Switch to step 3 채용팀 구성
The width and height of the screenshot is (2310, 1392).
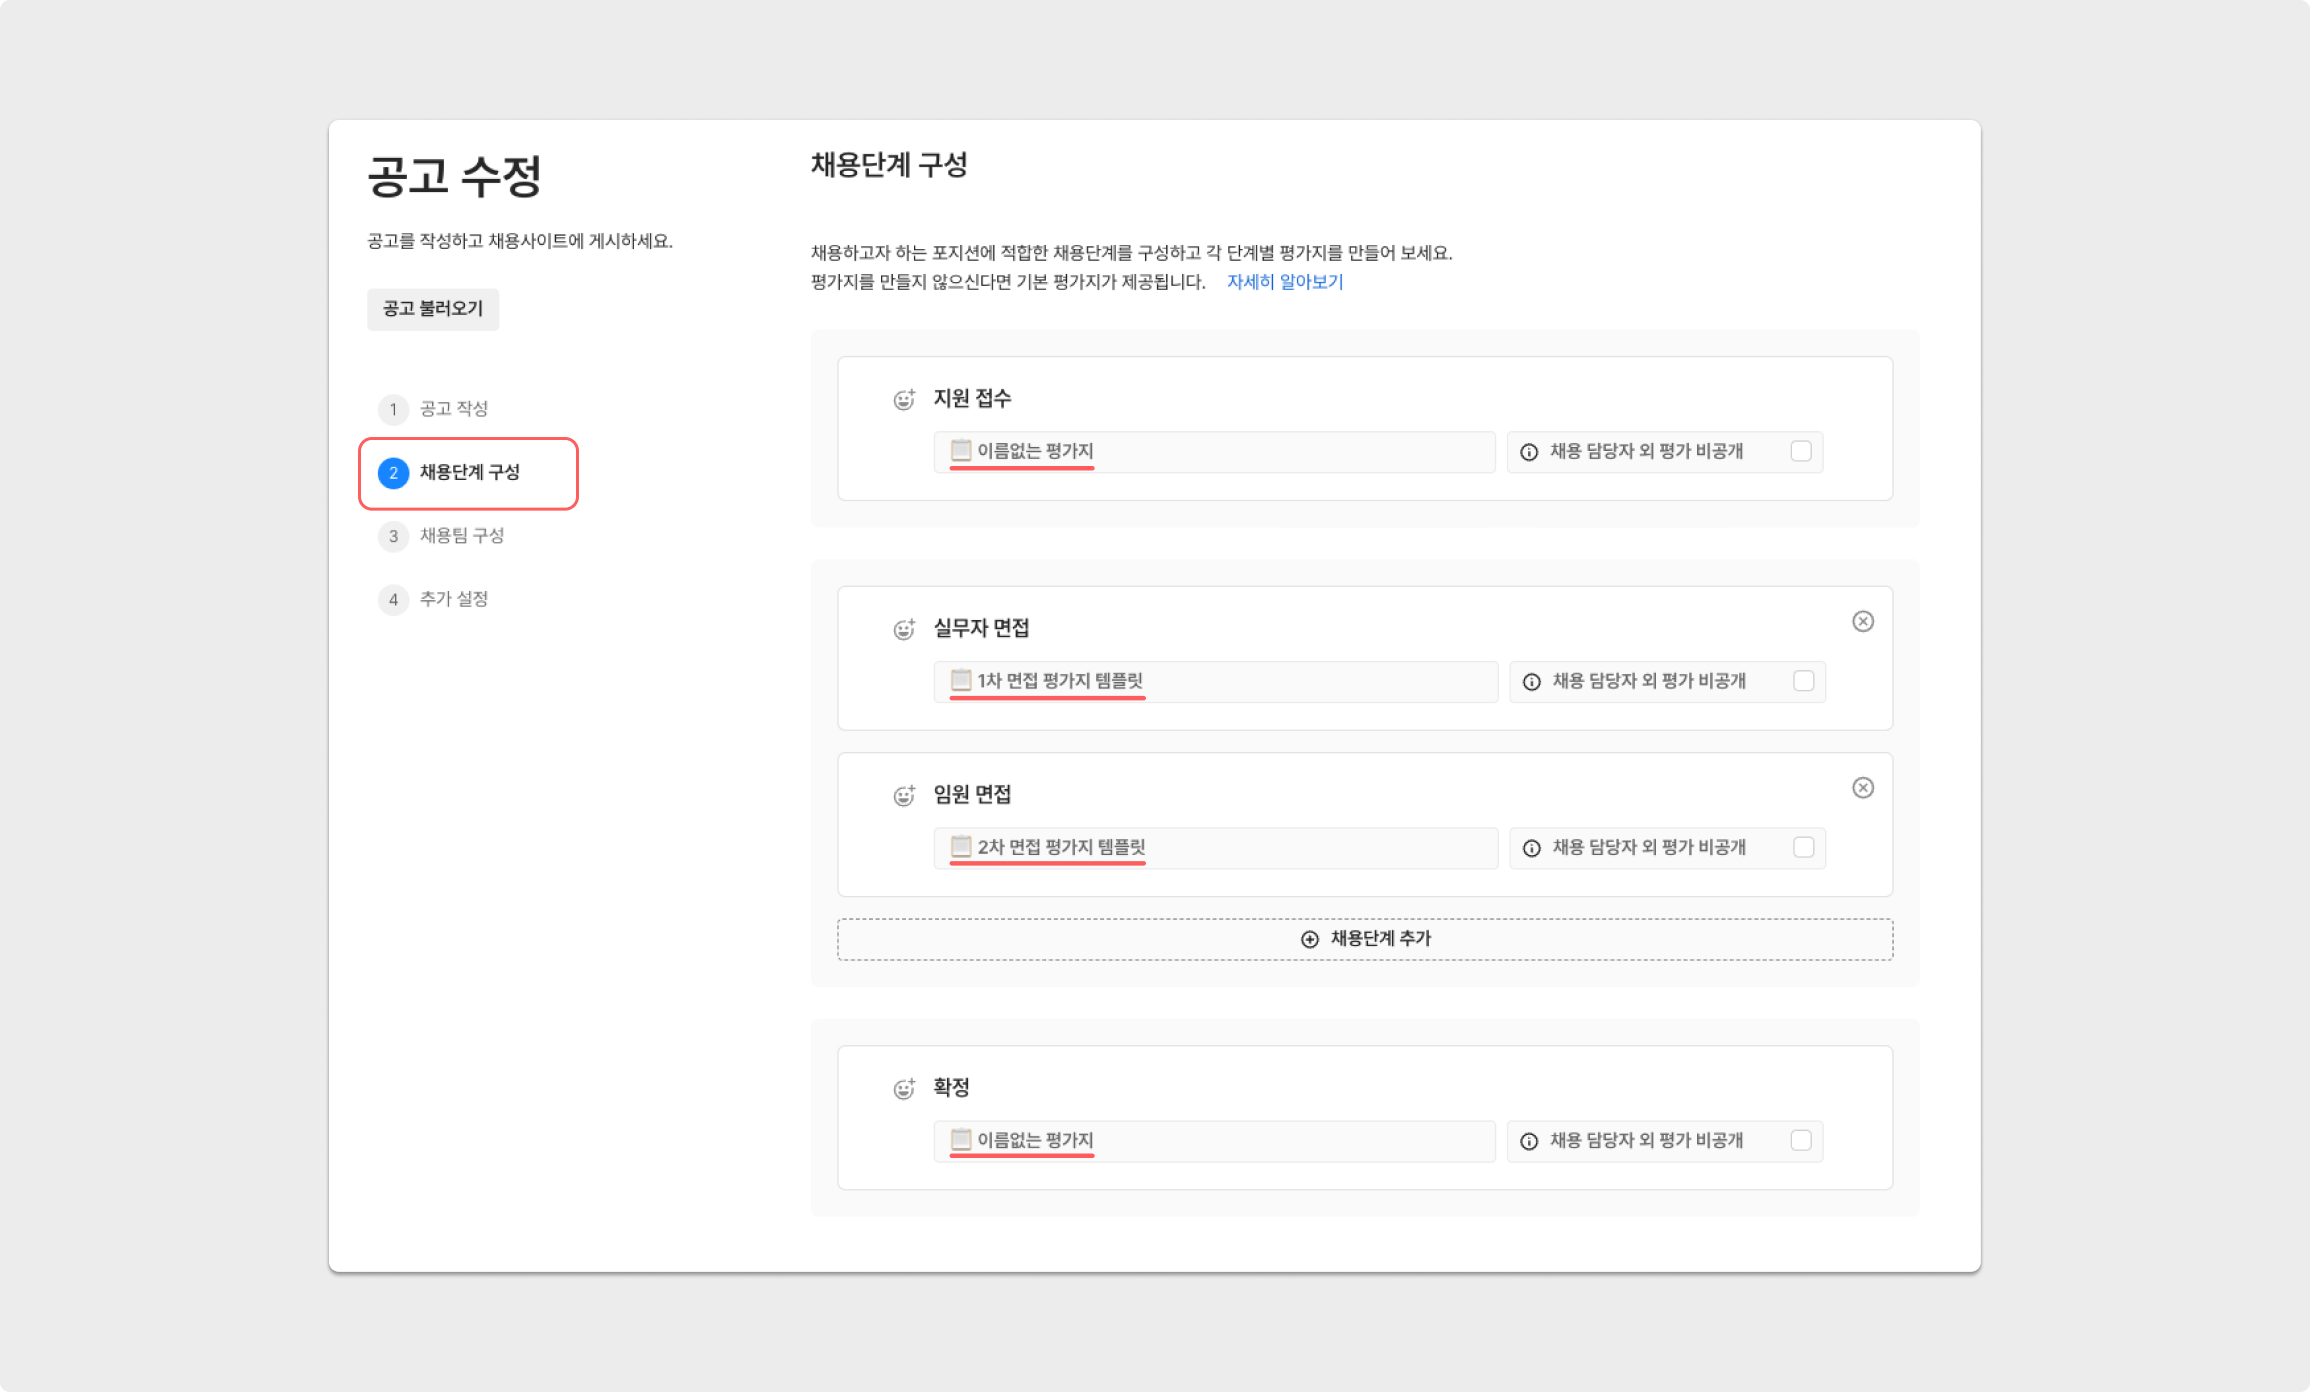pos(461,535)
